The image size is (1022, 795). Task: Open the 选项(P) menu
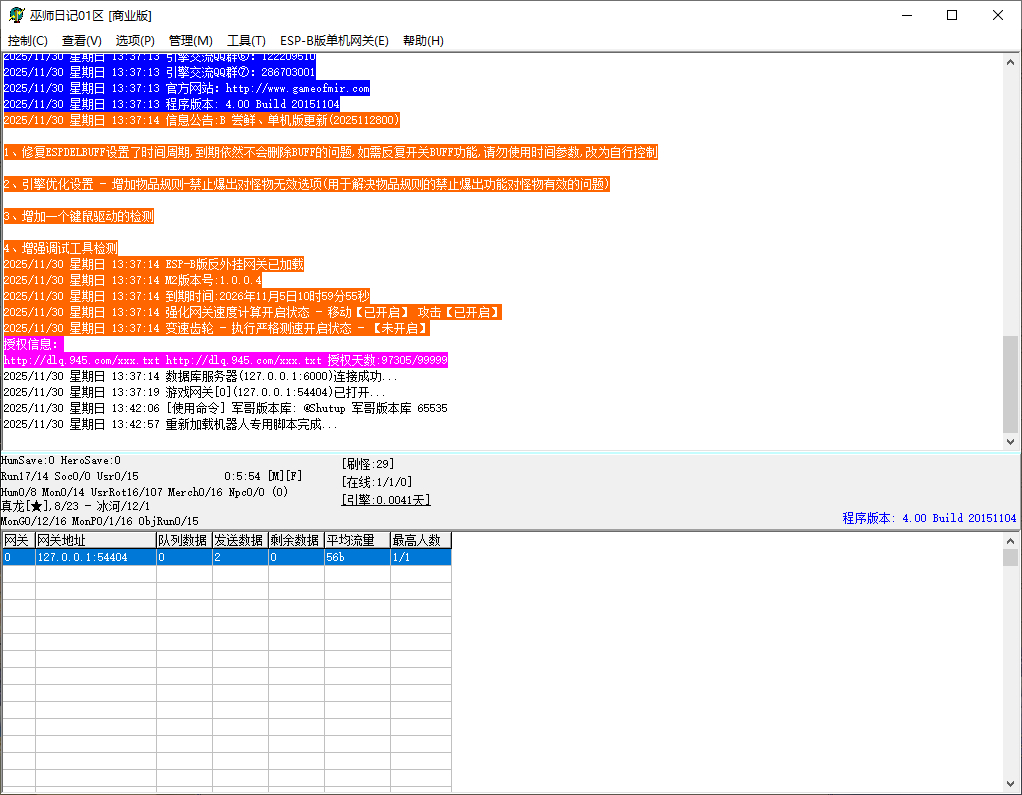click(x=135, y=40)
